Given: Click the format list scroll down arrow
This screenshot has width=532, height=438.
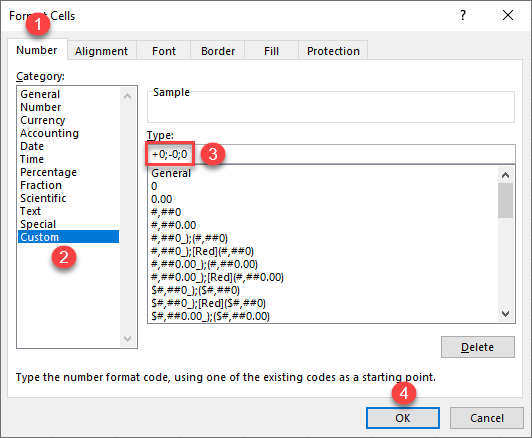Looking at the screenshot, I should [x=506, y=314].
